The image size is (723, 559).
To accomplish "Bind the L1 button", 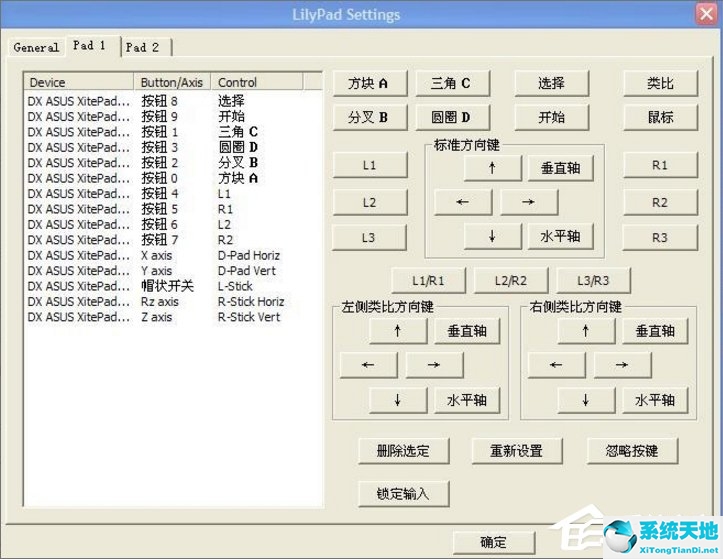I will pos(370,165).
